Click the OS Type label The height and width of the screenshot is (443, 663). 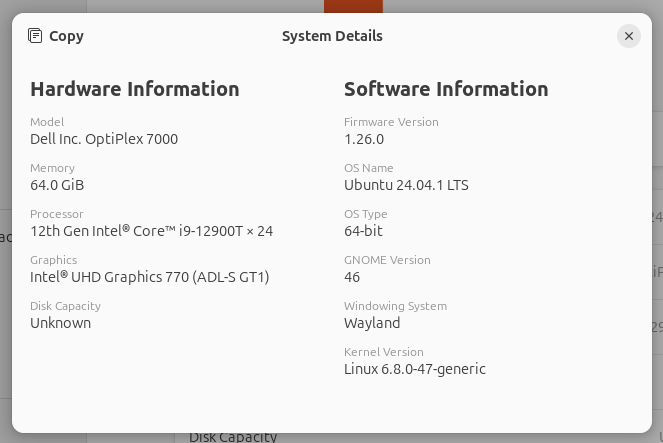366,214
